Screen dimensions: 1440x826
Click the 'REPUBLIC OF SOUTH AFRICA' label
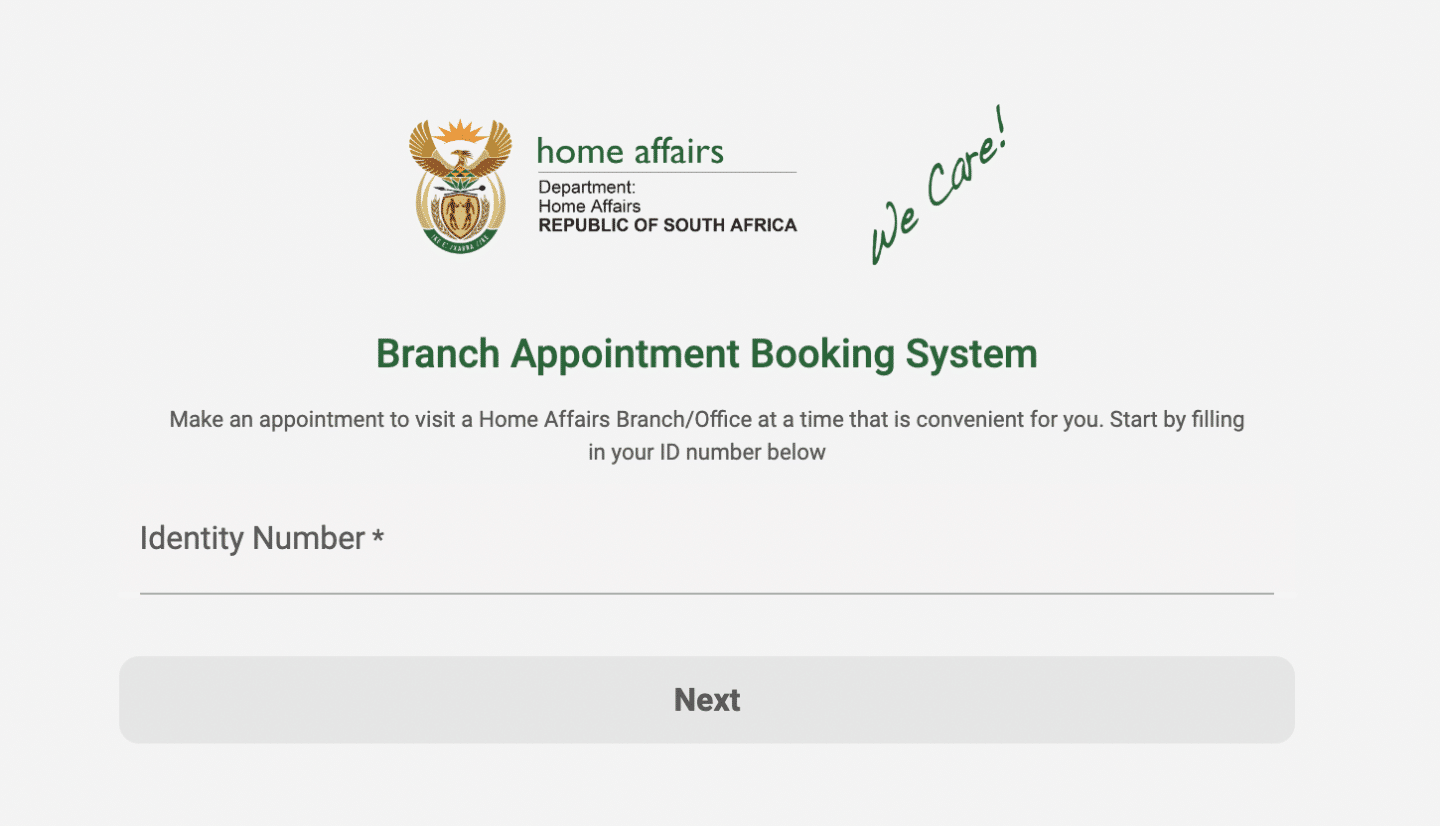coord(666,225)
